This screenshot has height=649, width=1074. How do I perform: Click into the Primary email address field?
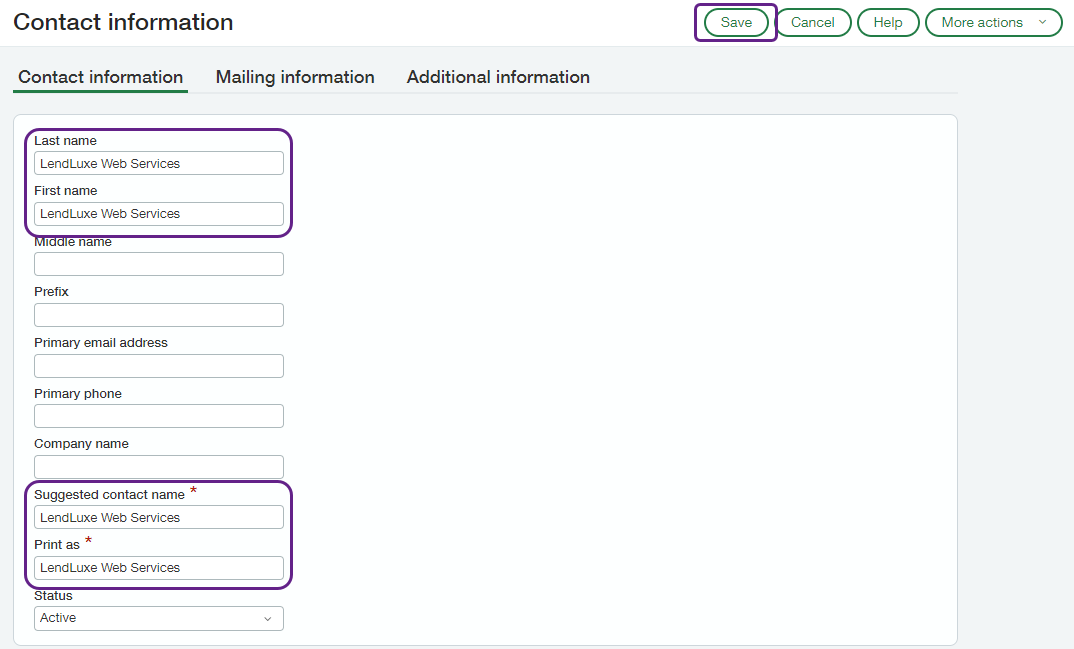tap(158, 365)
